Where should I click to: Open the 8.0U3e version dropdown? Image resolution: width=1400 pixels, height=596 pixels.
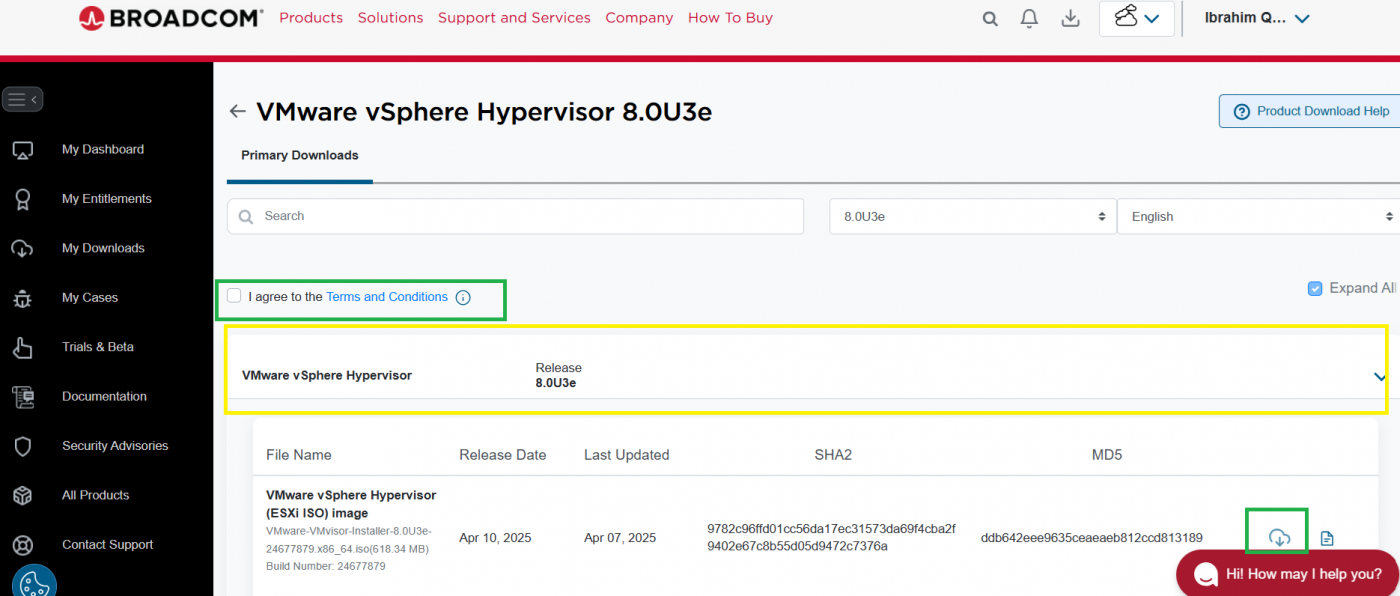pyautogui.click(x=971, y=216)
